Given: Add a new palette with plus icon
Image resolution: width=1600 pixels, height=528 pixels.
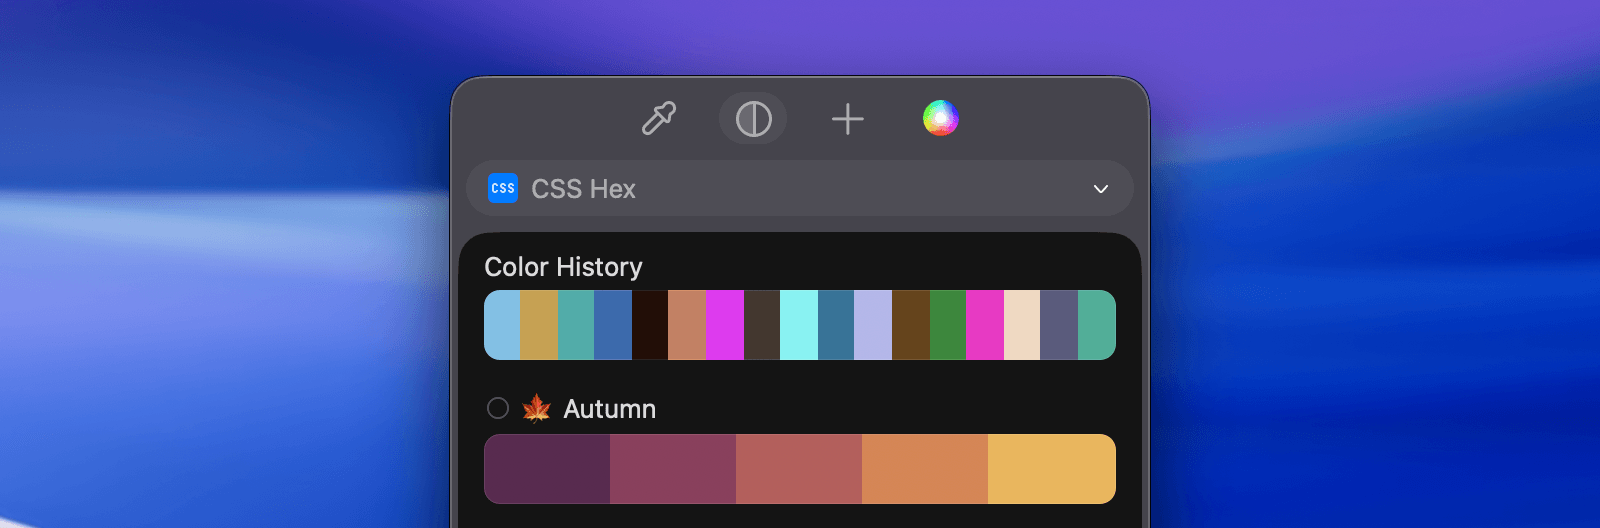Looking at the screenshot, I should coord(847,119).
